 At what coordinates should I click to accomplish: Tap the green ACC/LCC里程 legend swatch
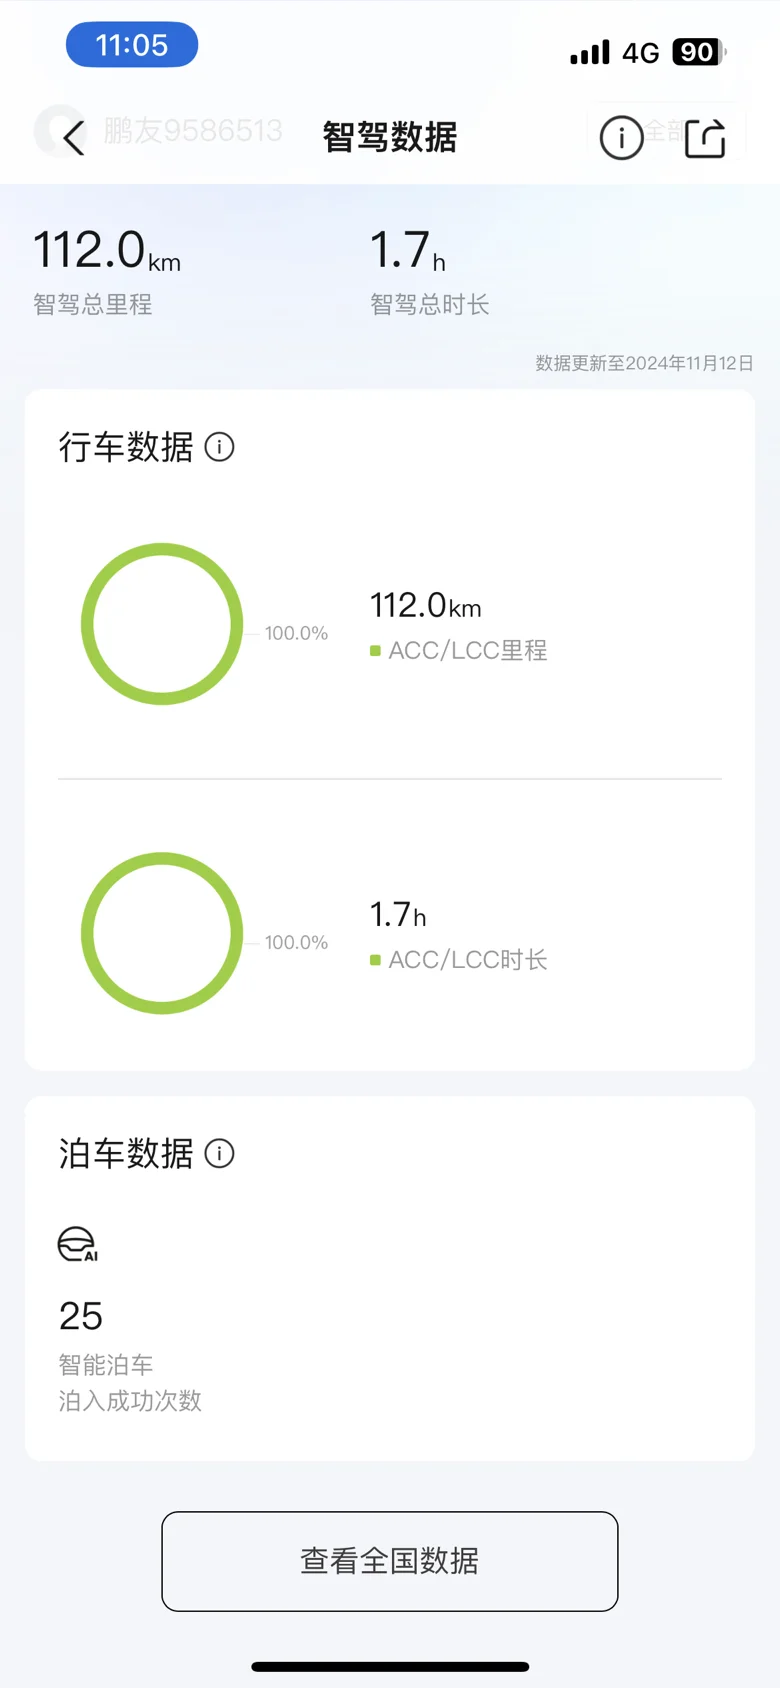coord(375,651)
